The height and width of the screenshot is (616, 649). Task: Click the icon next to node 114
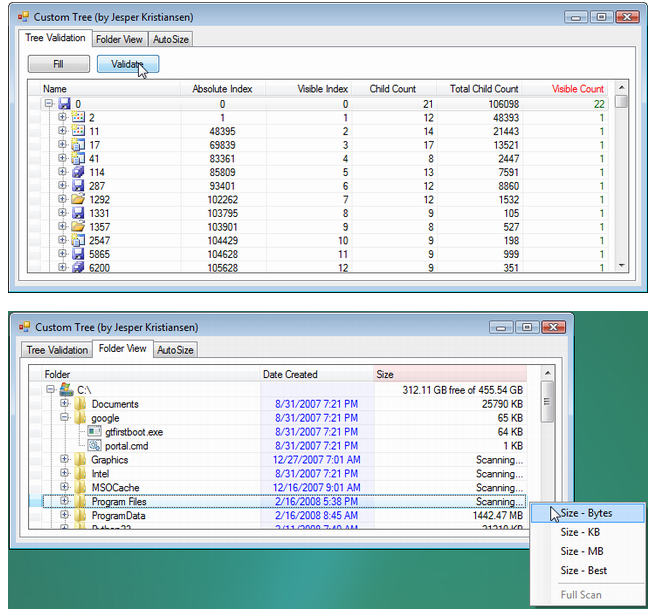coord(77,172)
